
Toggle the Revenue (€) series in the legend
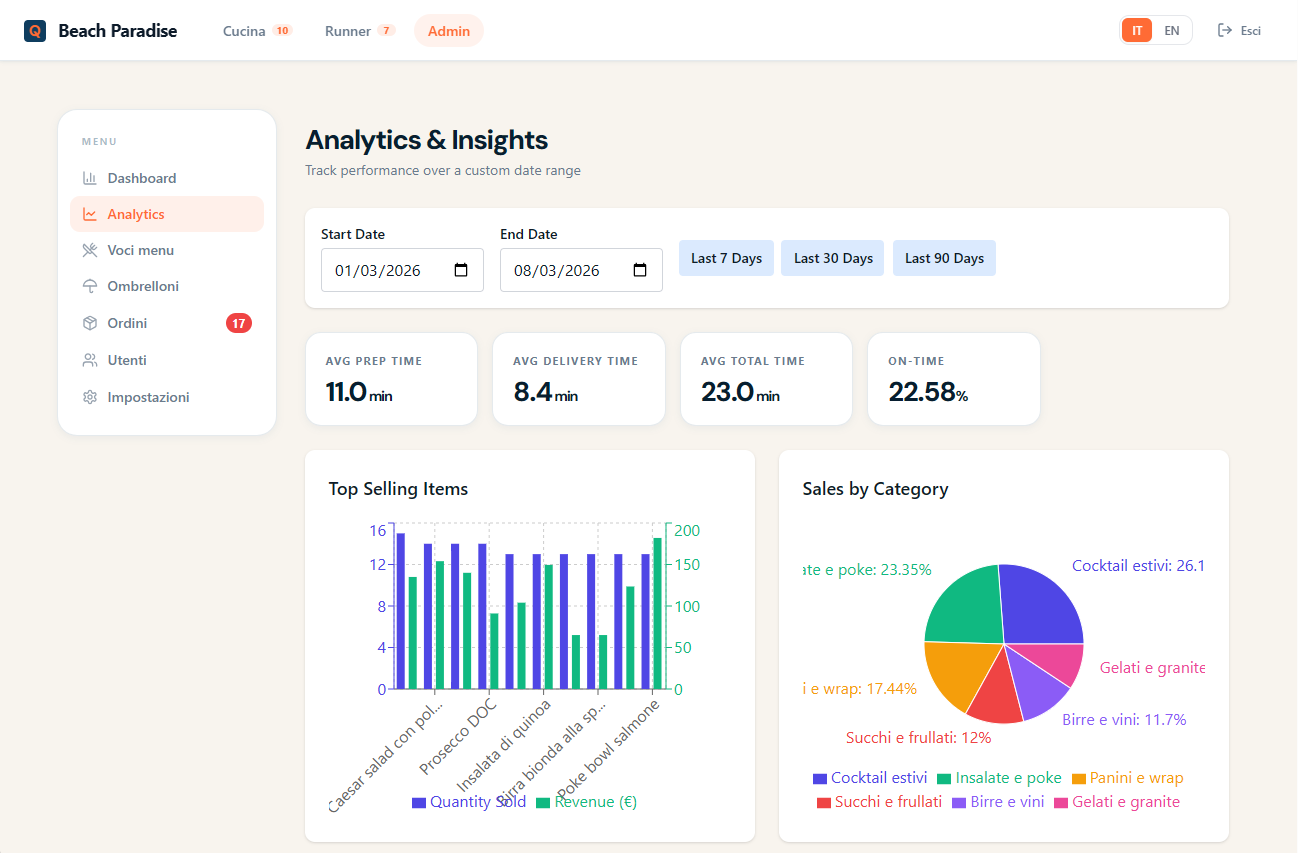(588, 801)
